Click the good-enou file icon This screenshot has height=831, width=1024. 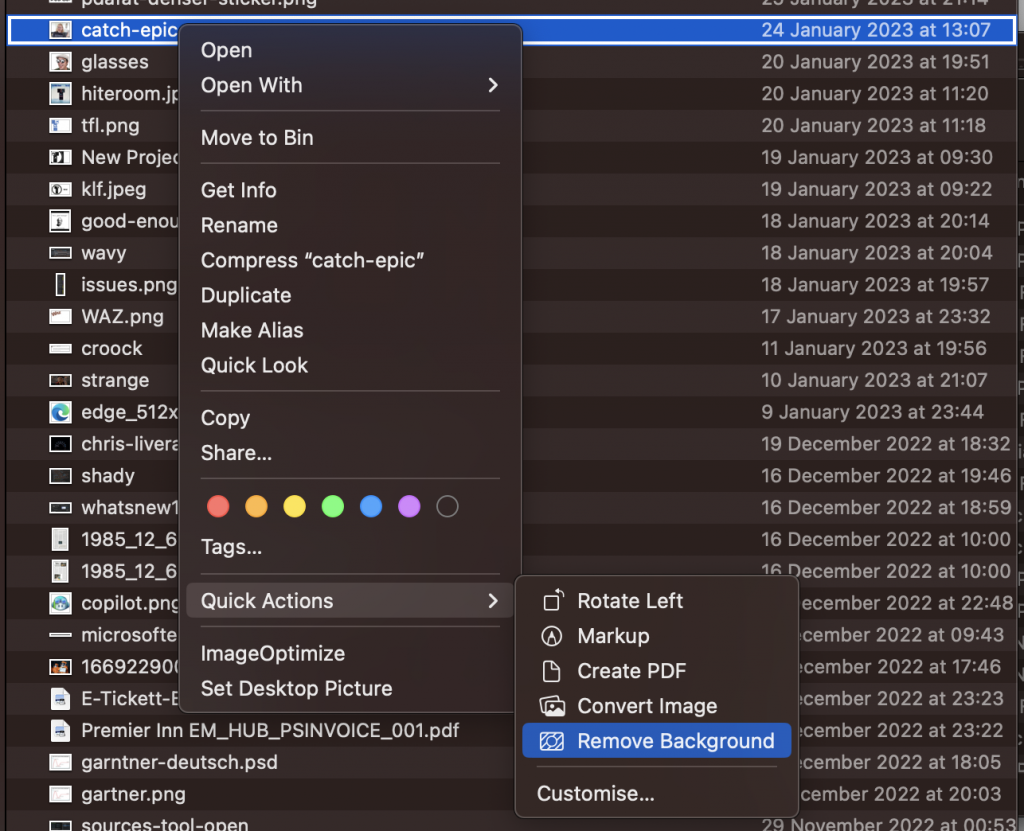point(61,221)
